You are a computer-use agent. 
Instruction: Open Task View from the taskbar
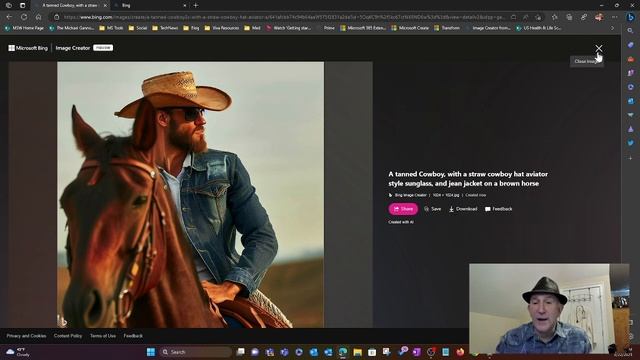pos(241,352)
